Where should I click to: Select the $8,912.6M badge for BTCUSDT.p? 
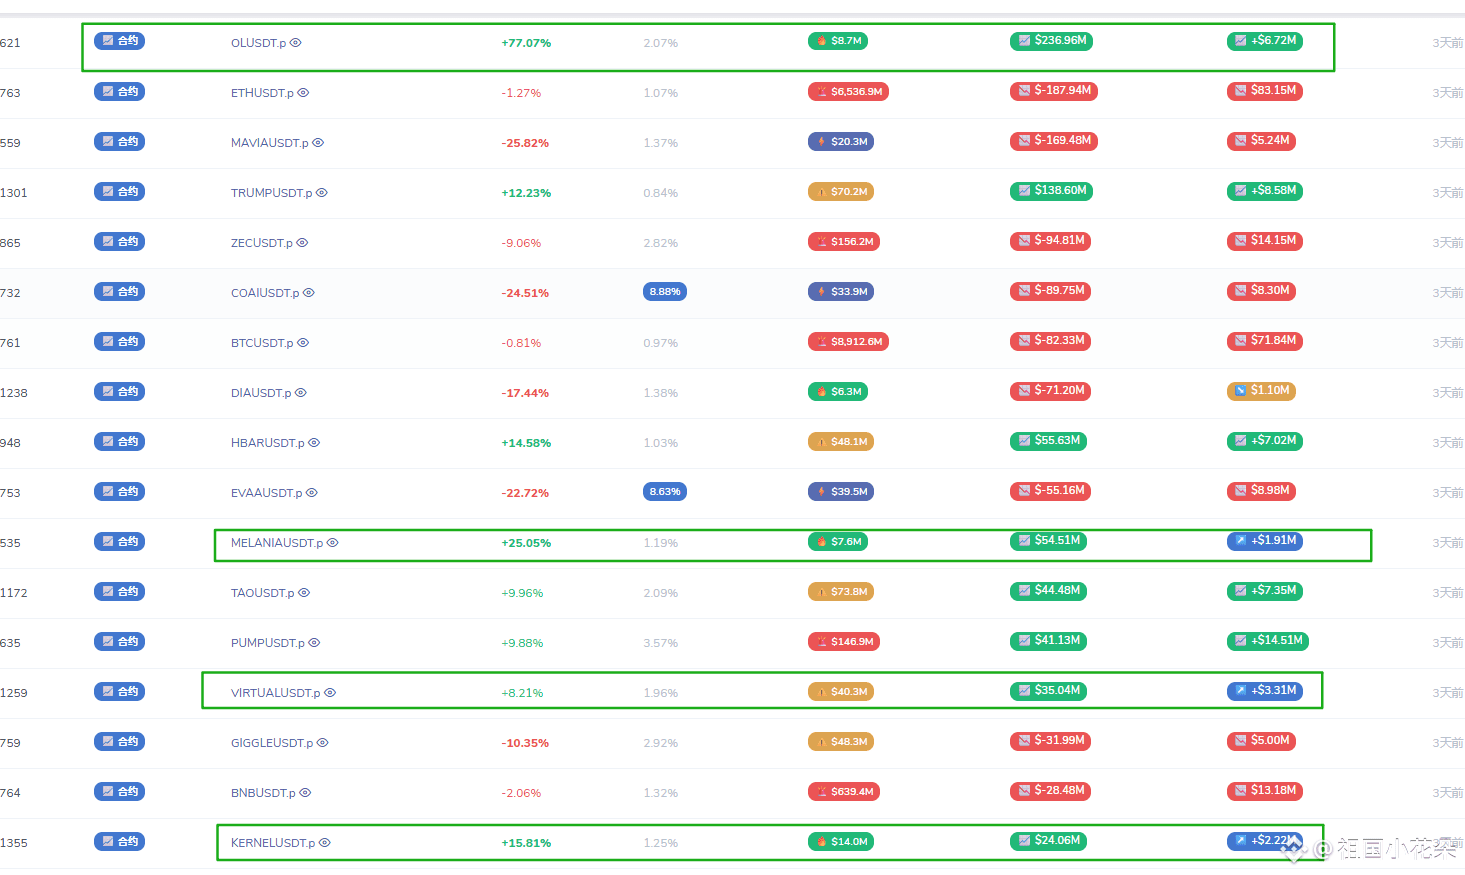coord(848,341)
